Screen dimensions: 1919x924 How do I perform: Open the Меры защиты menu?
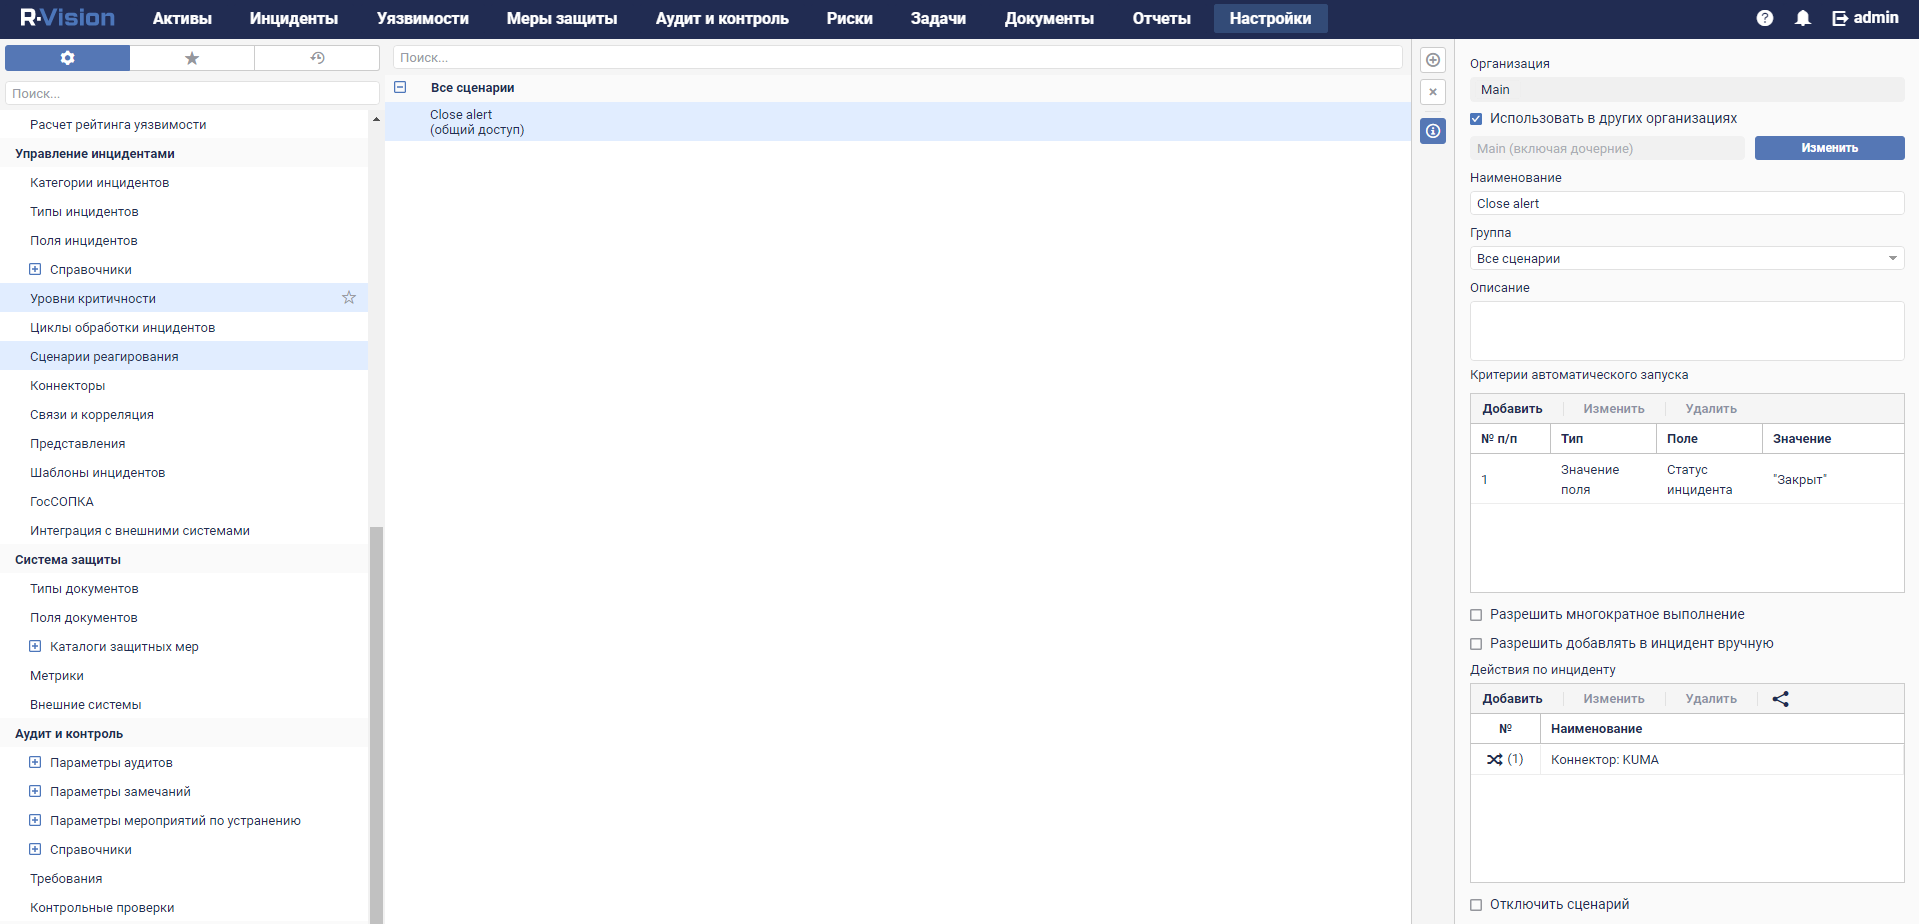click(x=562, y=19)
